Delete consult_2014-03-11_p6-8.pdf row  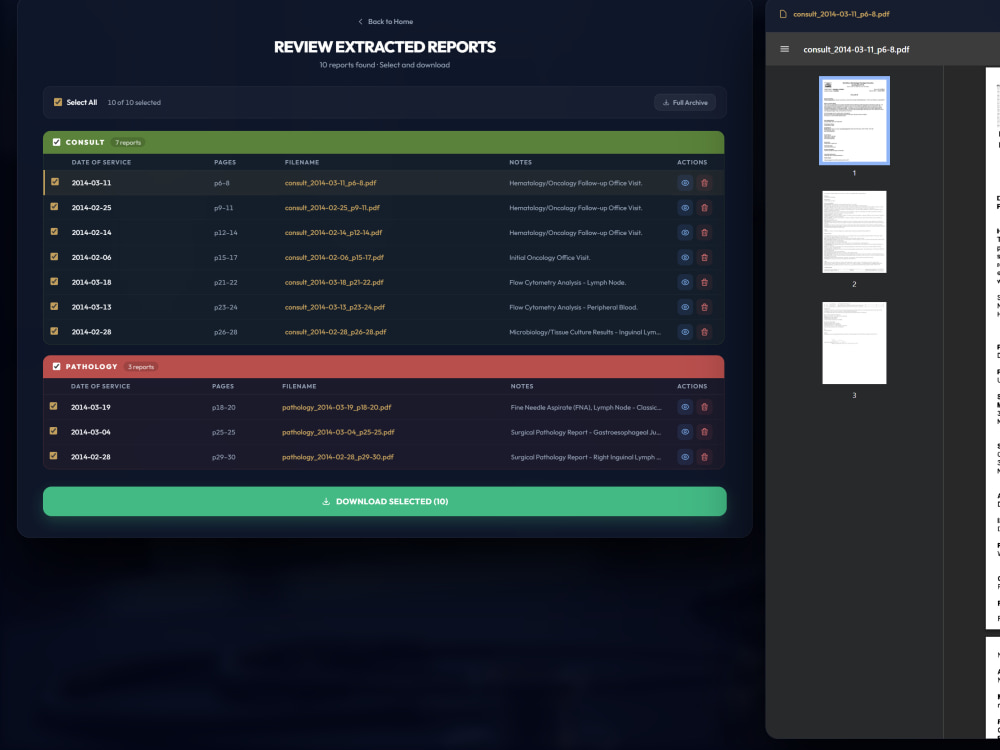coord(704,183)
